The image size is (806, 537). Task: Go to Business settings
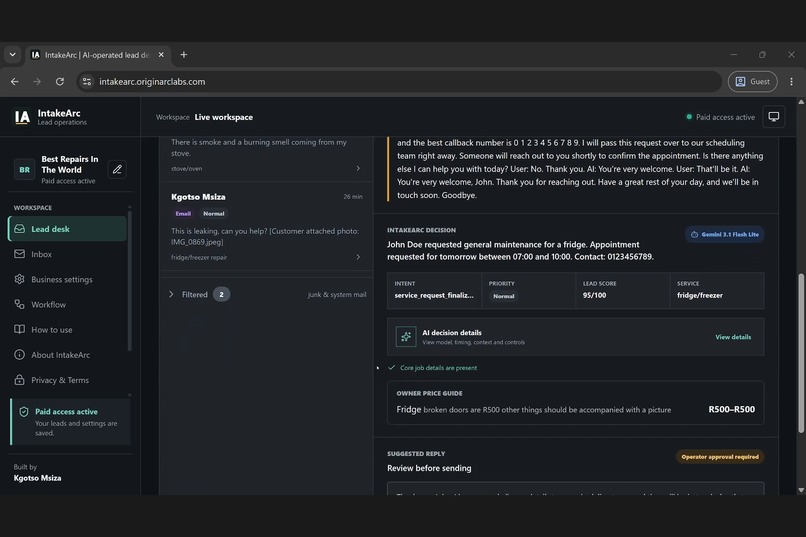(67, 279)
